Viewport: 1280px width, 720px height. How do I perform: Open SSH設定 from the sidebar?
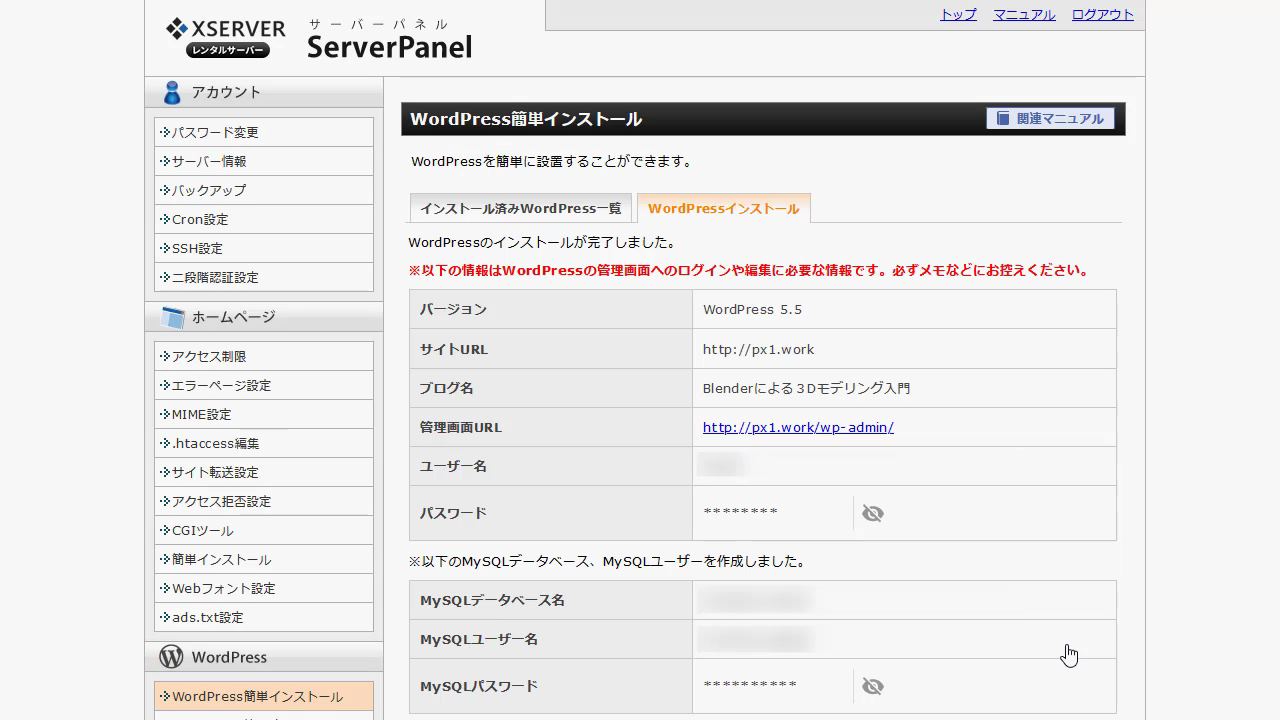pos(197,248)
